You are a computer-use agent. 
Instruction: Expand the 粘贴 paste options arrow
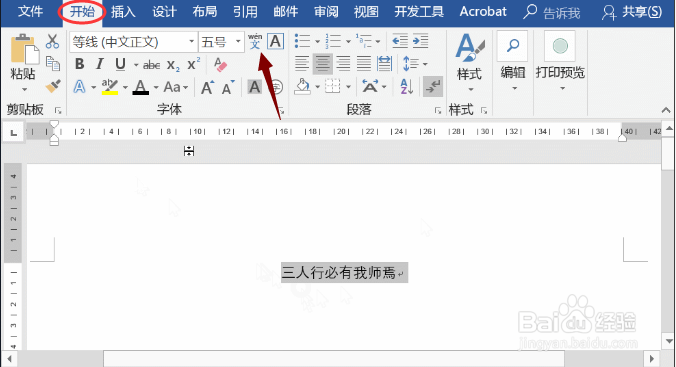click(x=24, y=89)
